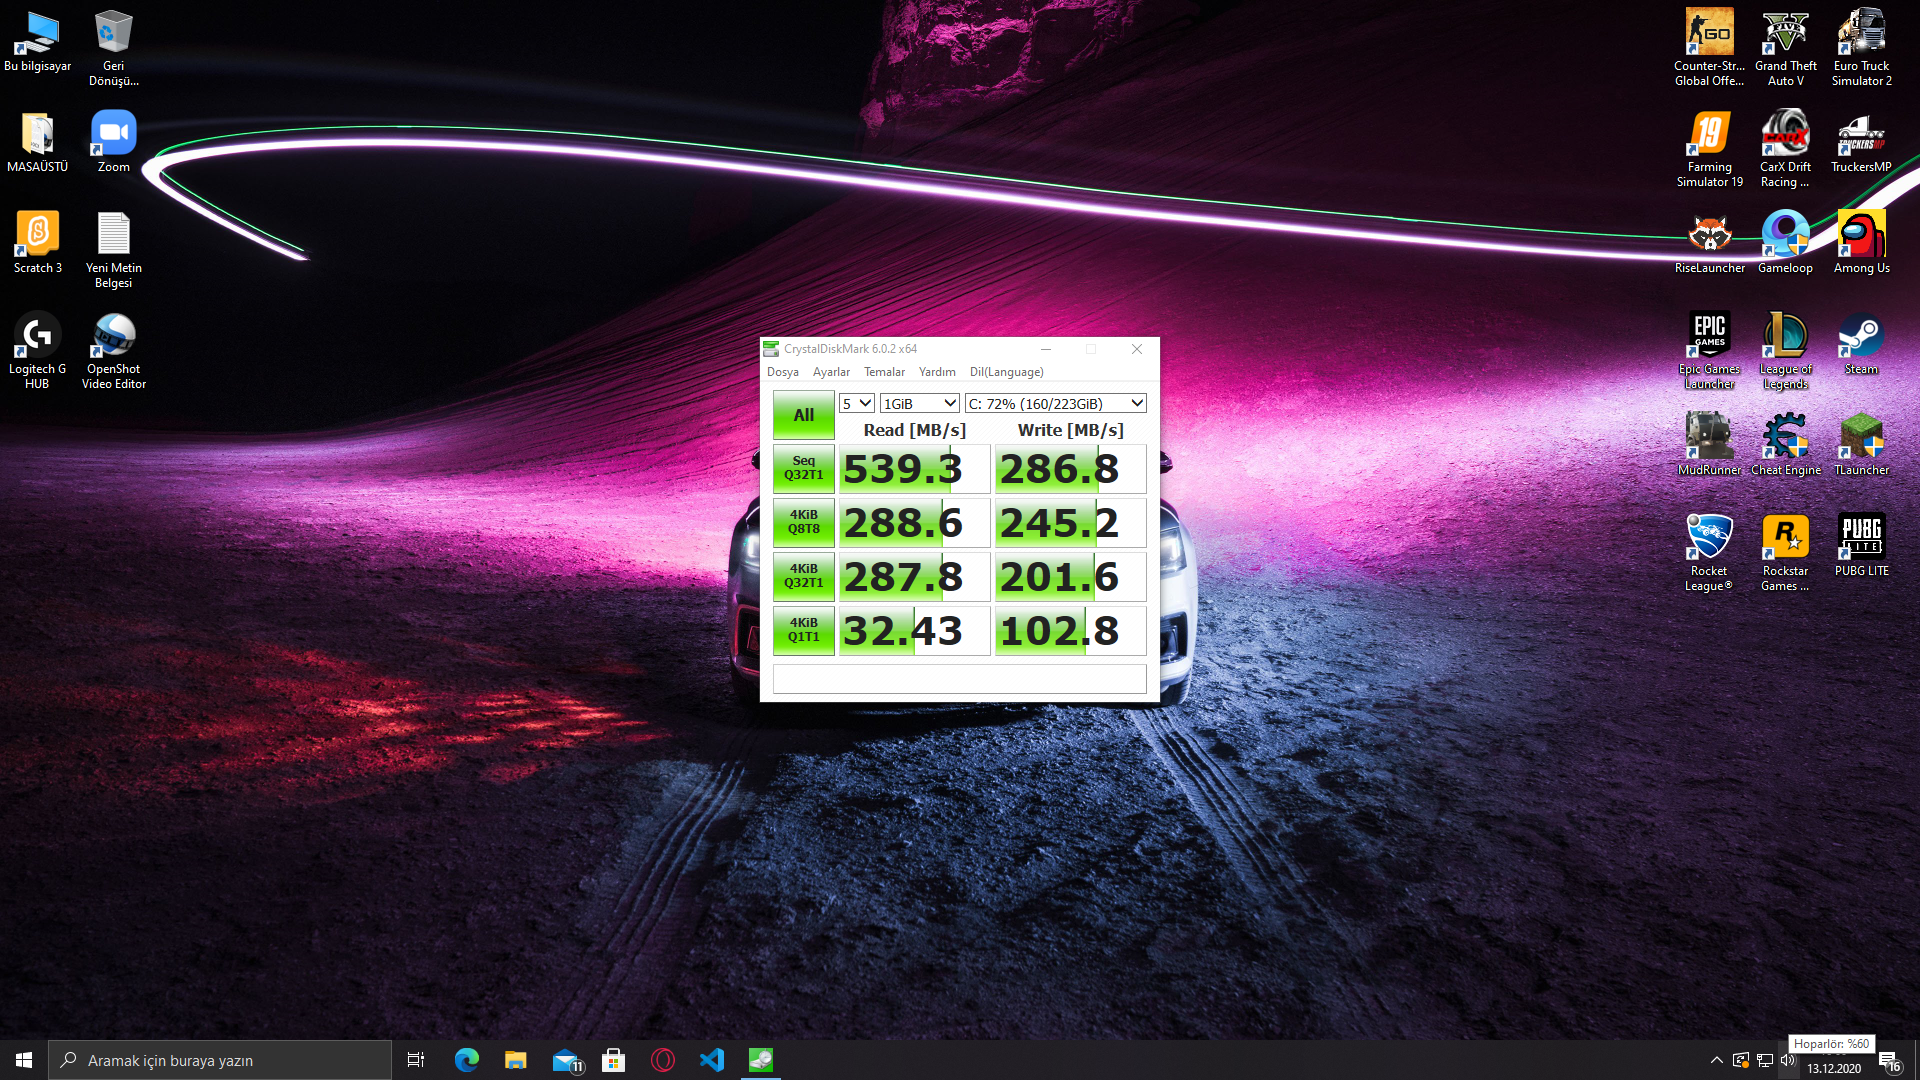Select the RiseLauncher icon
1920x1080 pixels.
(1710, 243)
